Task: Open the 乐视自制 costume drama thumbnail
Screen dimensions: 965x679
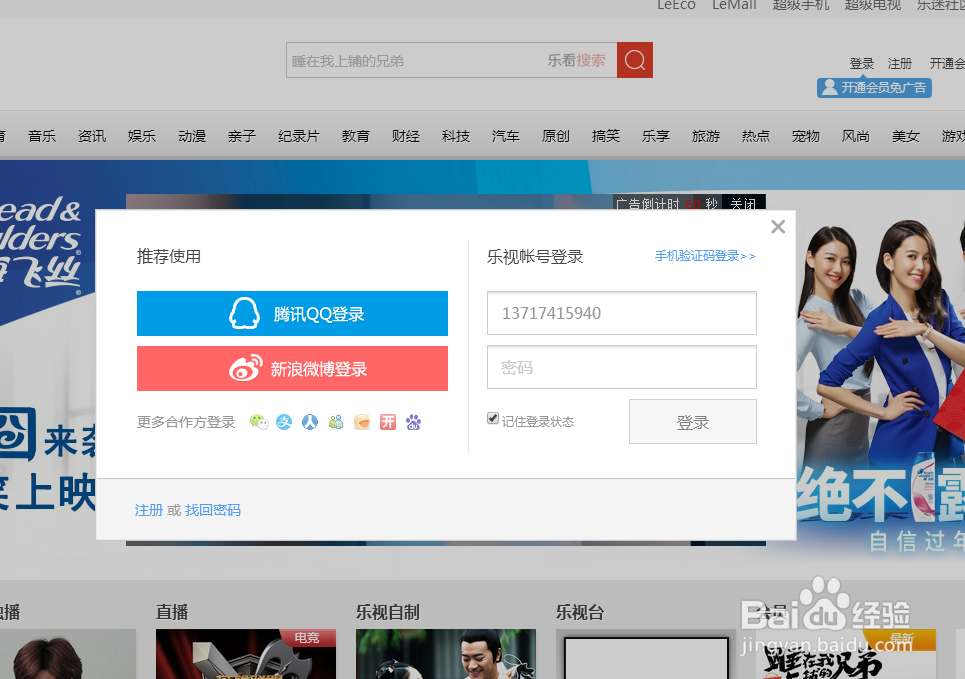Action: (446, 654)
